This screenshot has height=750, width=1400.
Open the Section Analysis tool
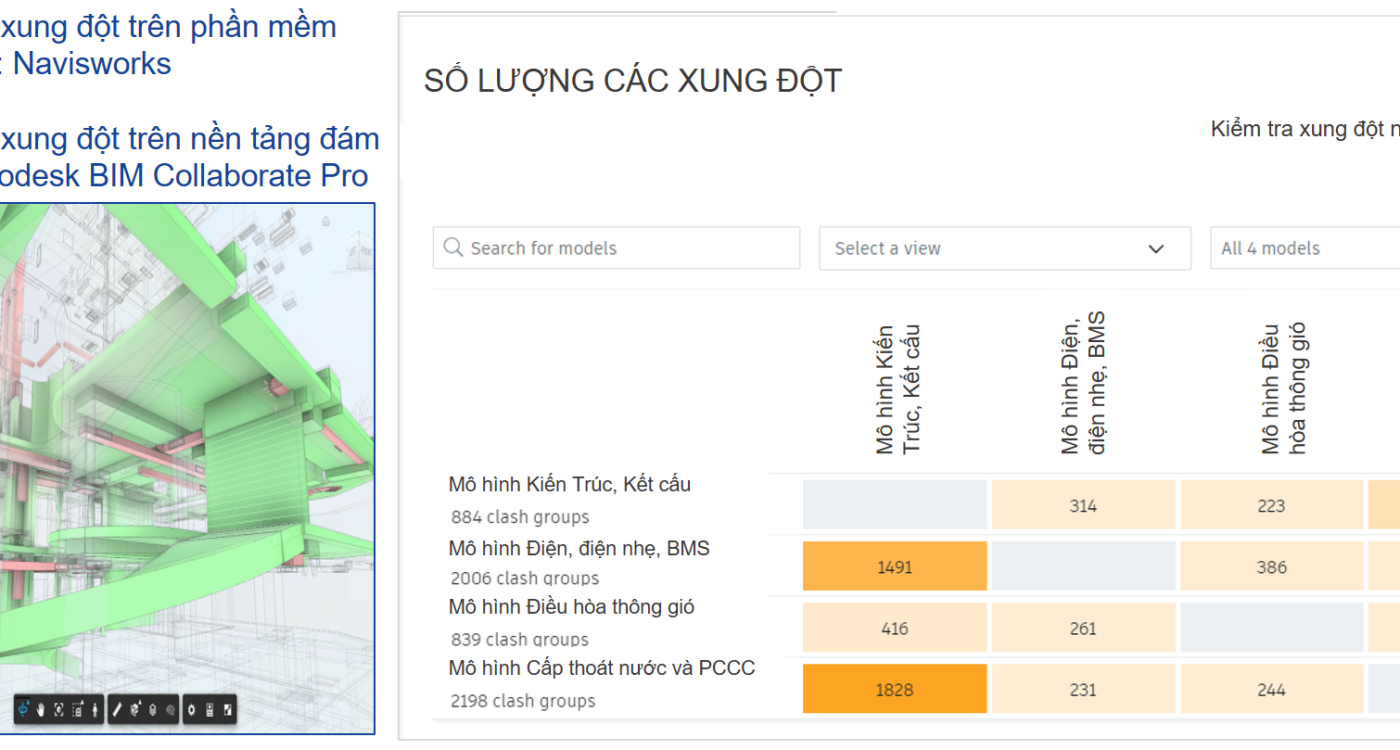(x=134, y=709)
